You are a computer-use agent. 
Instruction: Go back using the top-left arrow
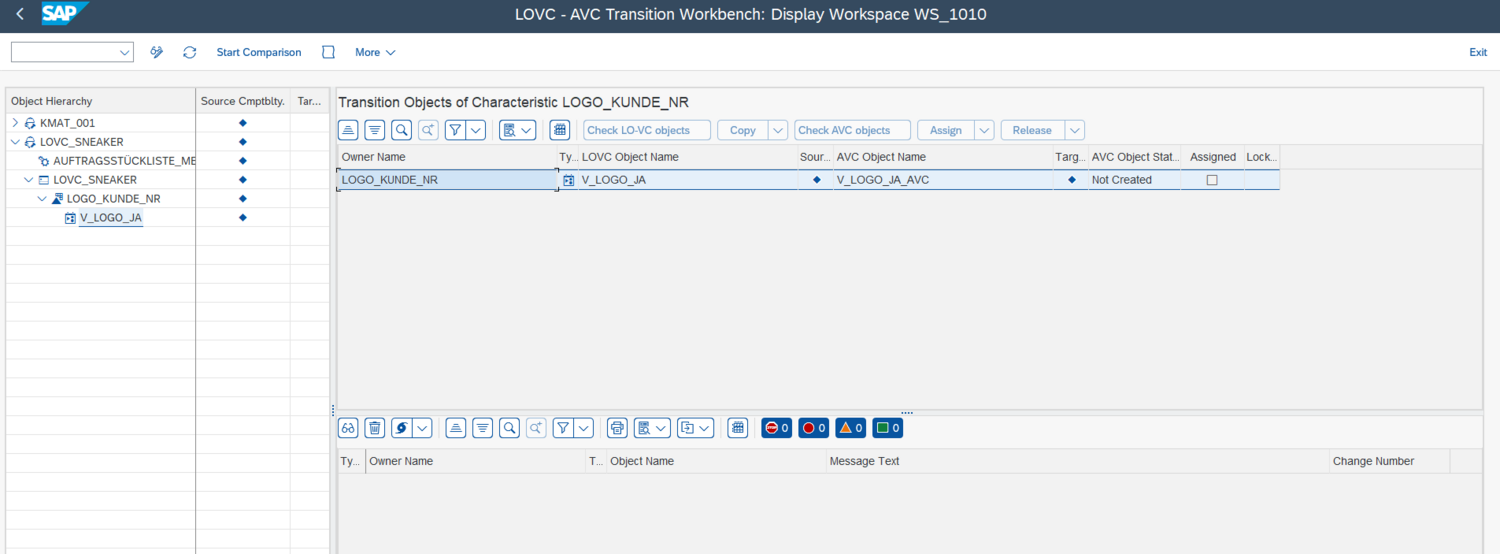coord(19,15)
